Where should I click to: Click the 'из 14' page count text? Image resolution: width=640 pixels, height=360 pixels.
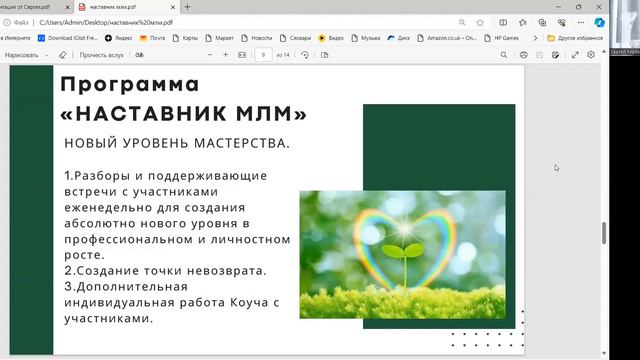point(283,55)
